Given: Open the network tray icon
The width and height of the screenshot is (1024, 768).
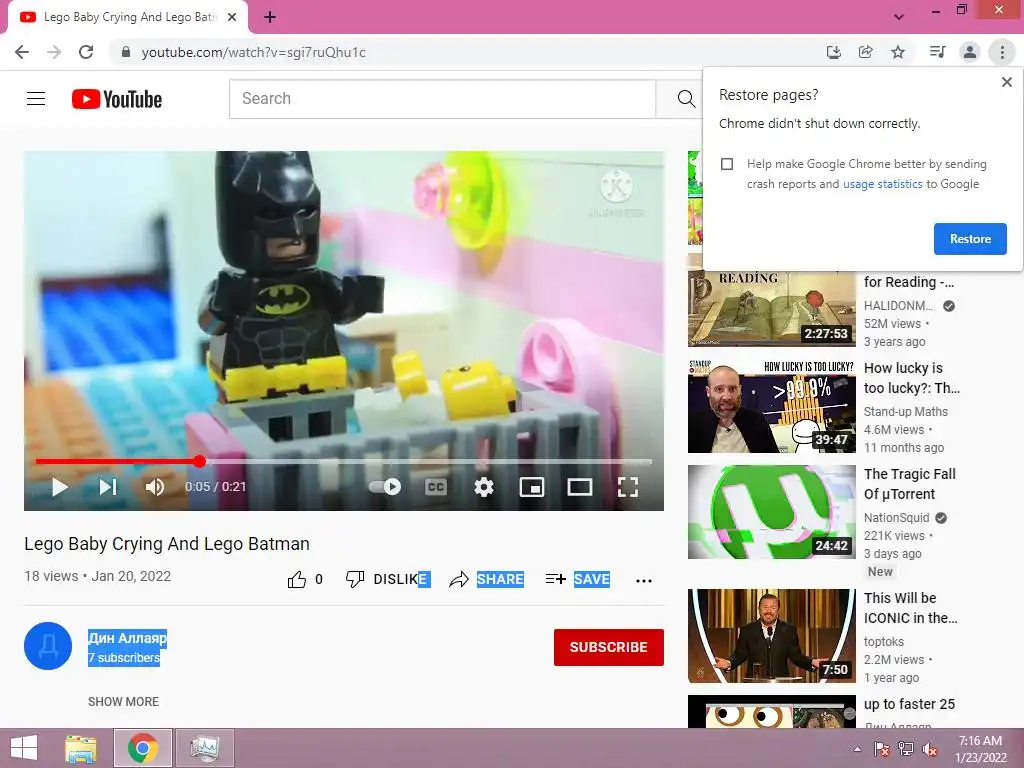Looking at the screenshot, I should 906,749.
